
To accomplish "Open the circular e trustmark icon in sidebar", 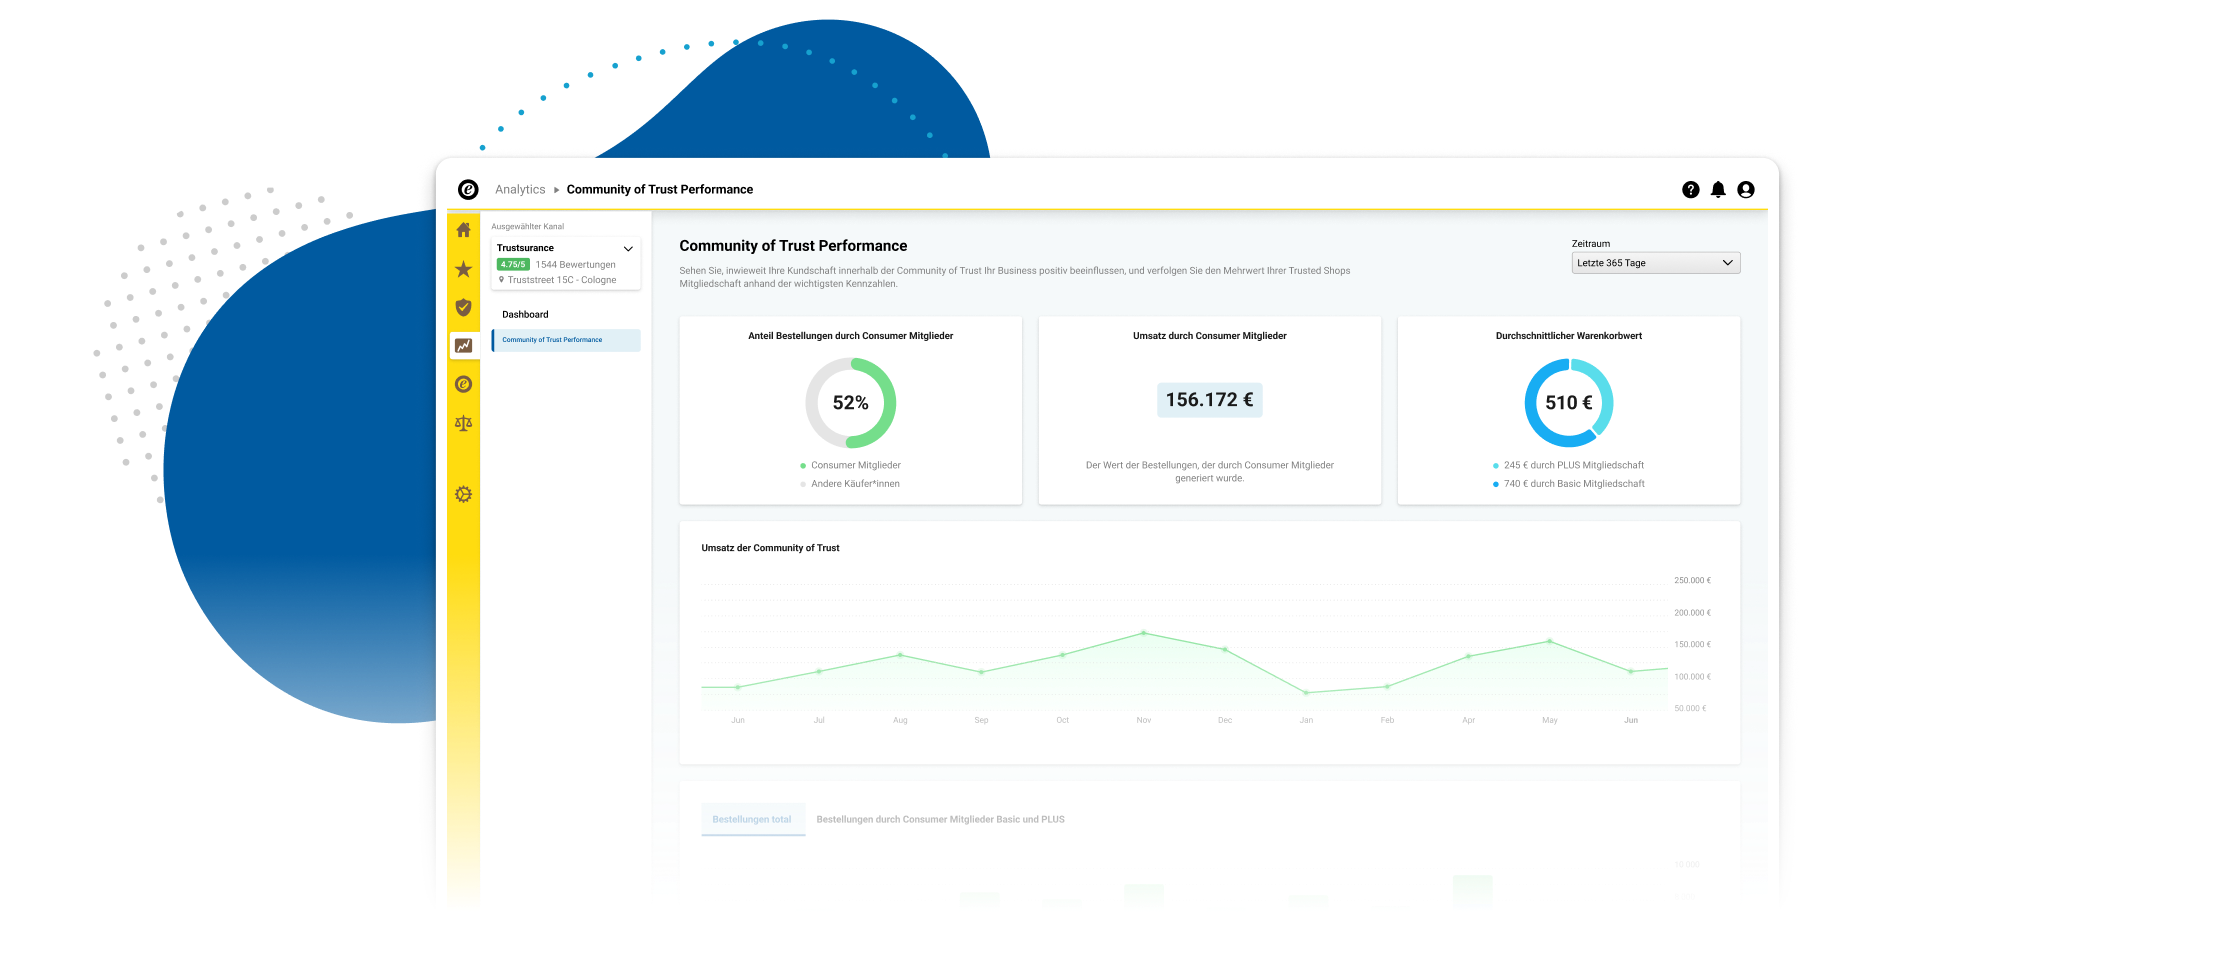I will coord(463,384).
